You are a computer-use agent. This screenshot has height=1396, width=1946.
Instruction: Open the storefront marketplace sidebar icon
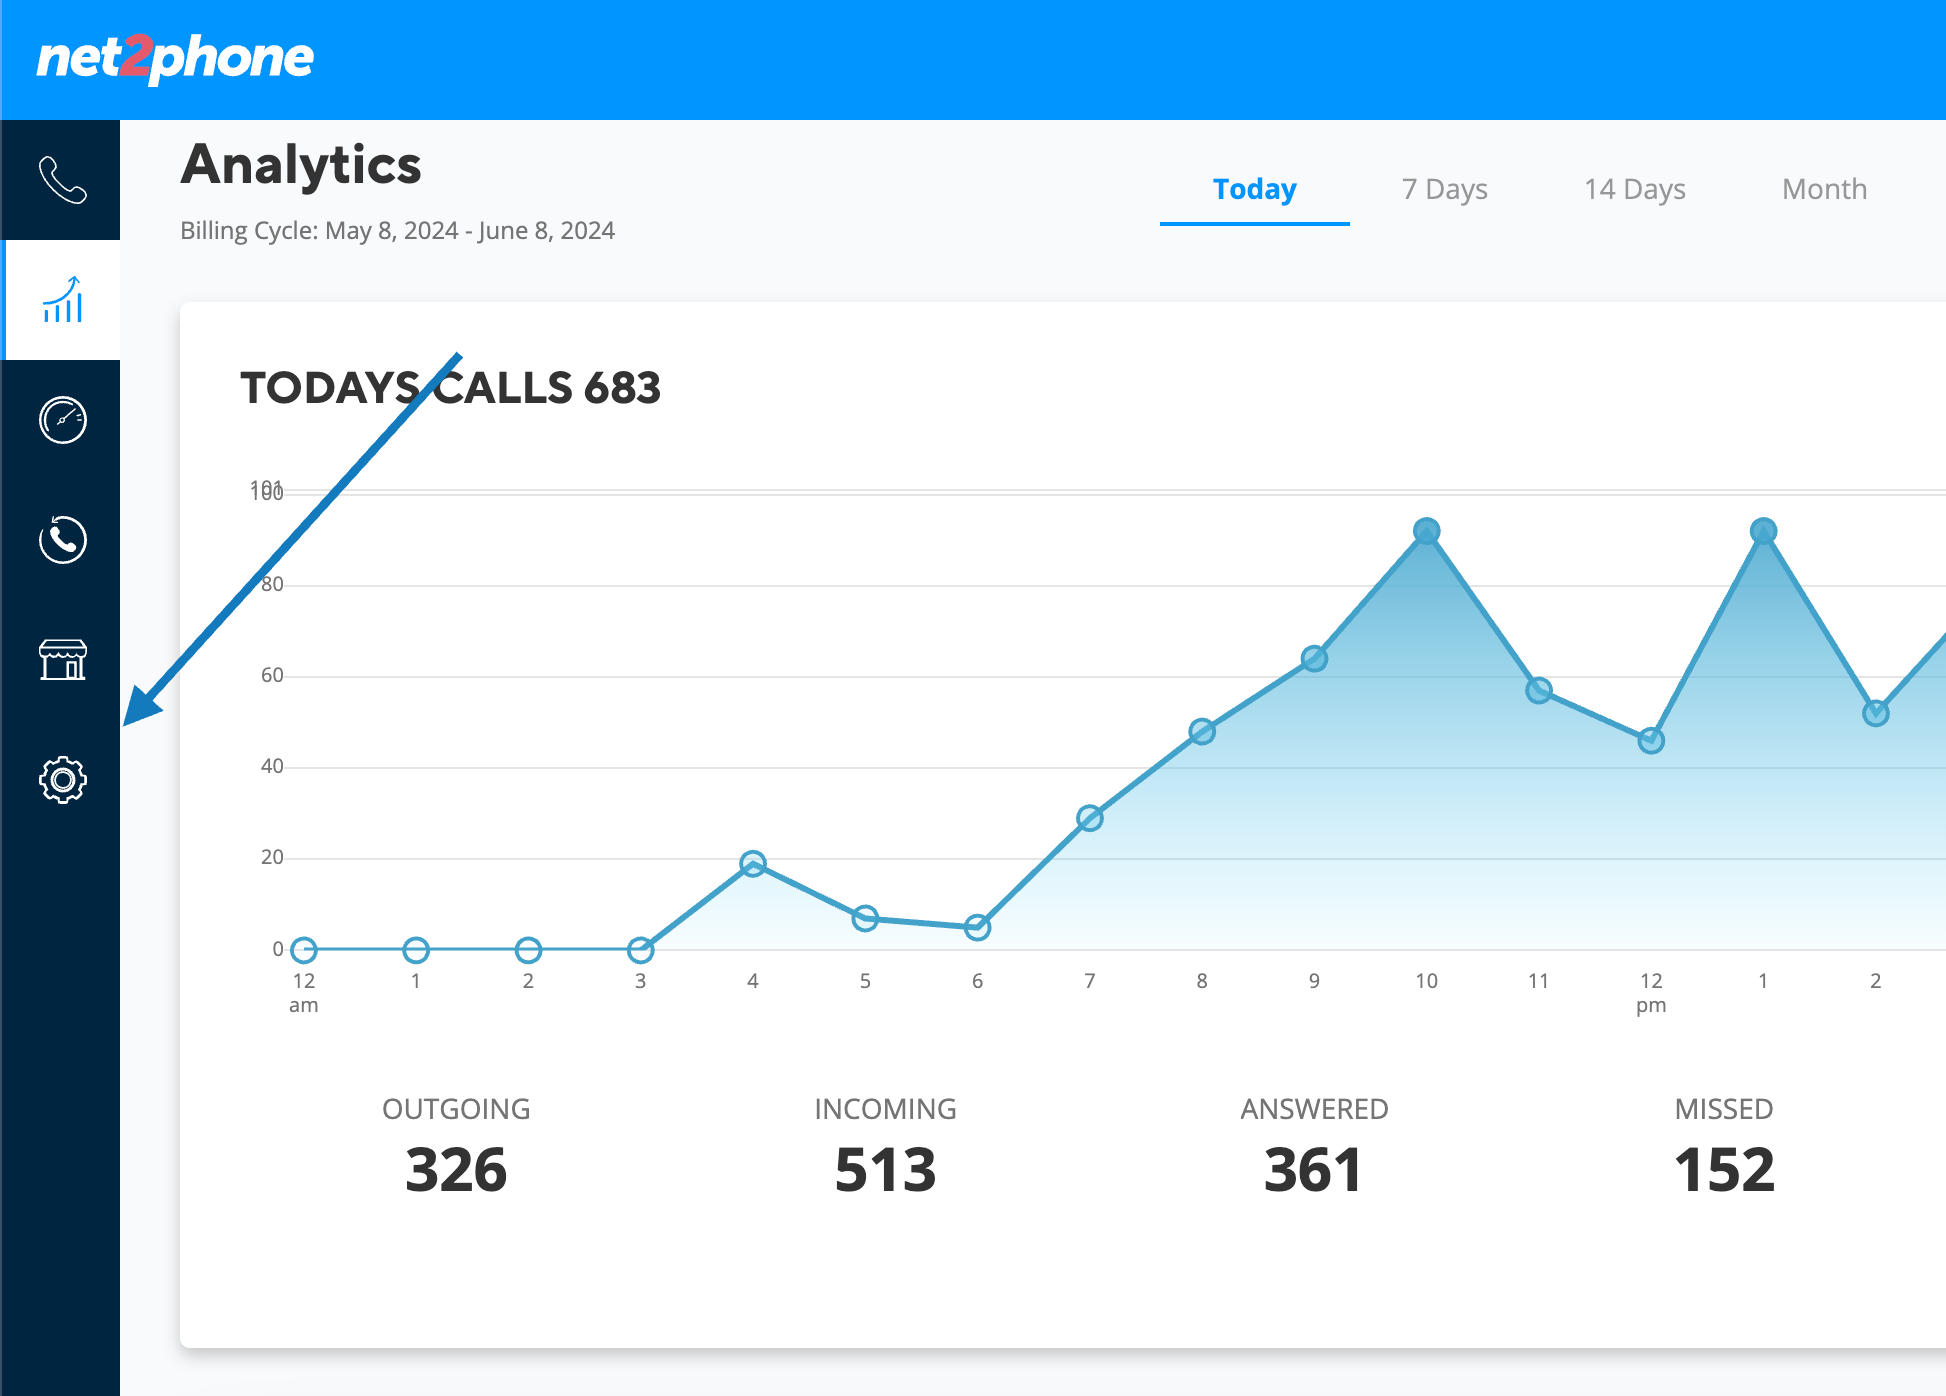click(x=62, y=660)
